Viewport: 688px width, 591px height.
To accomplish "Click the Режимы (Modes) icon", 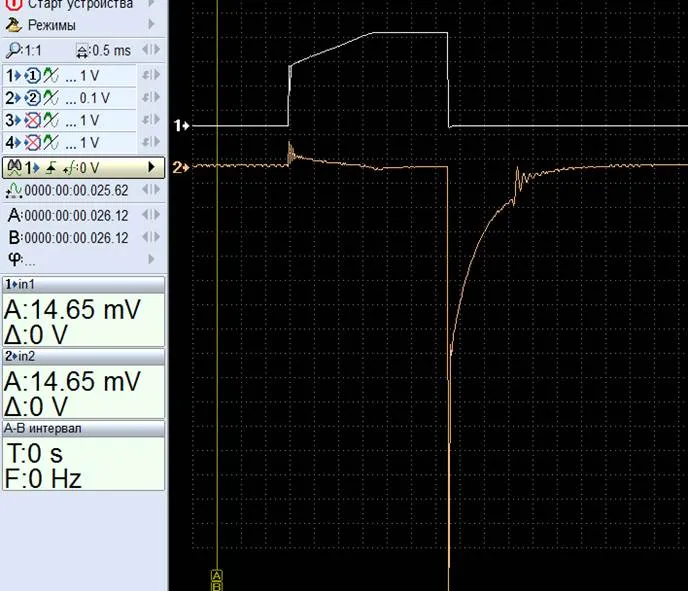I will tap(13, 24).
